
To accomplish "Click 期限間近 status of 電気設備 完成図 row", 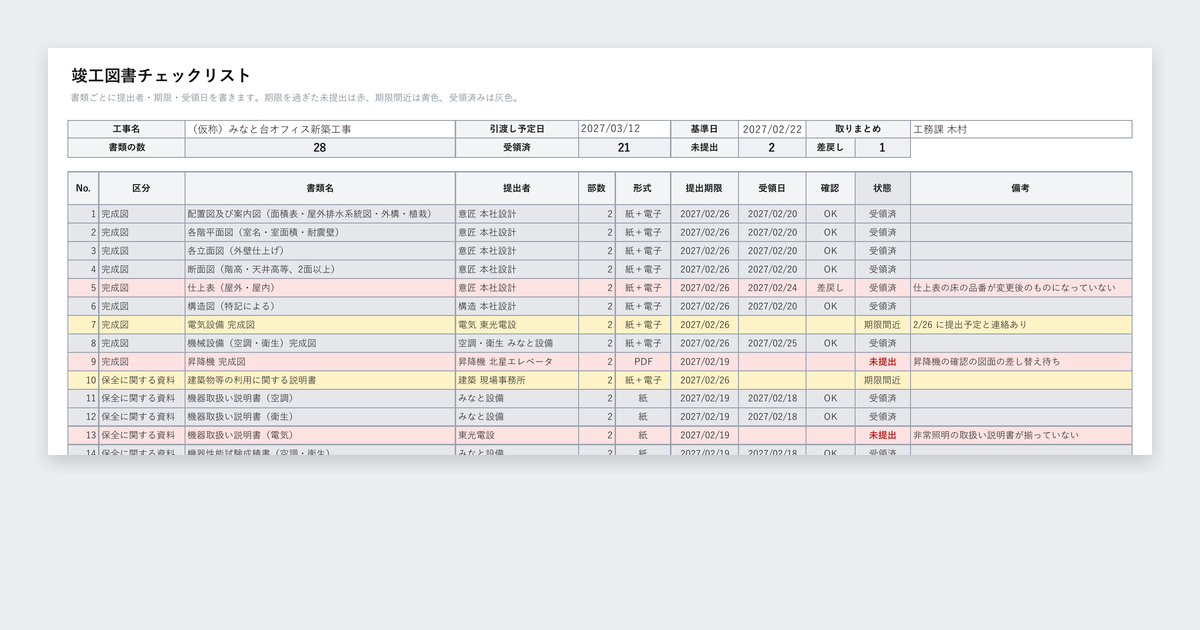I will tap(883, 325).
